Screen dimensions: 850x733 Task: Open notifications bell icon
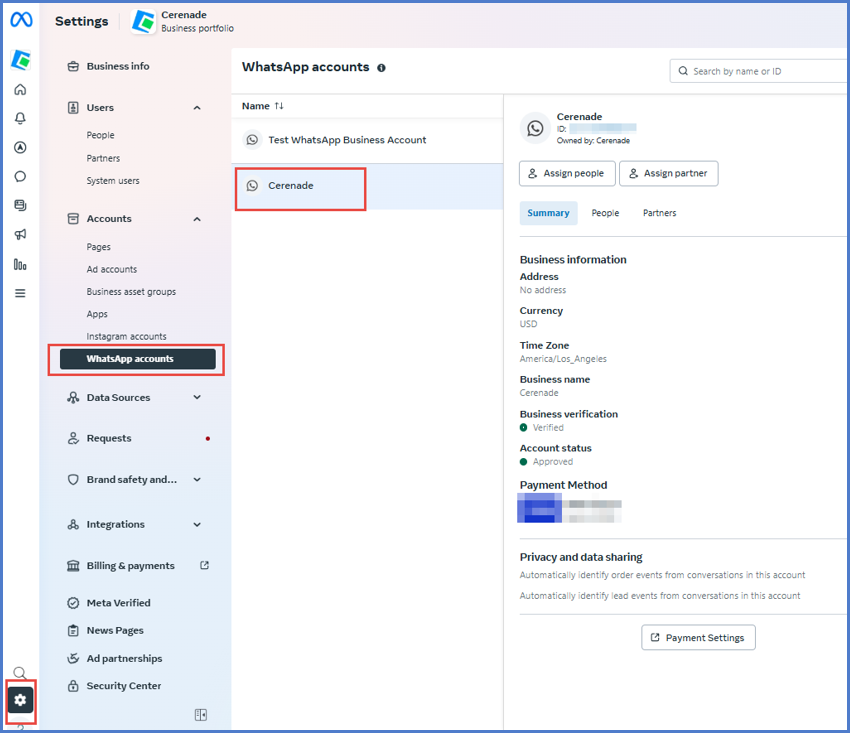[x=20, y=119]
